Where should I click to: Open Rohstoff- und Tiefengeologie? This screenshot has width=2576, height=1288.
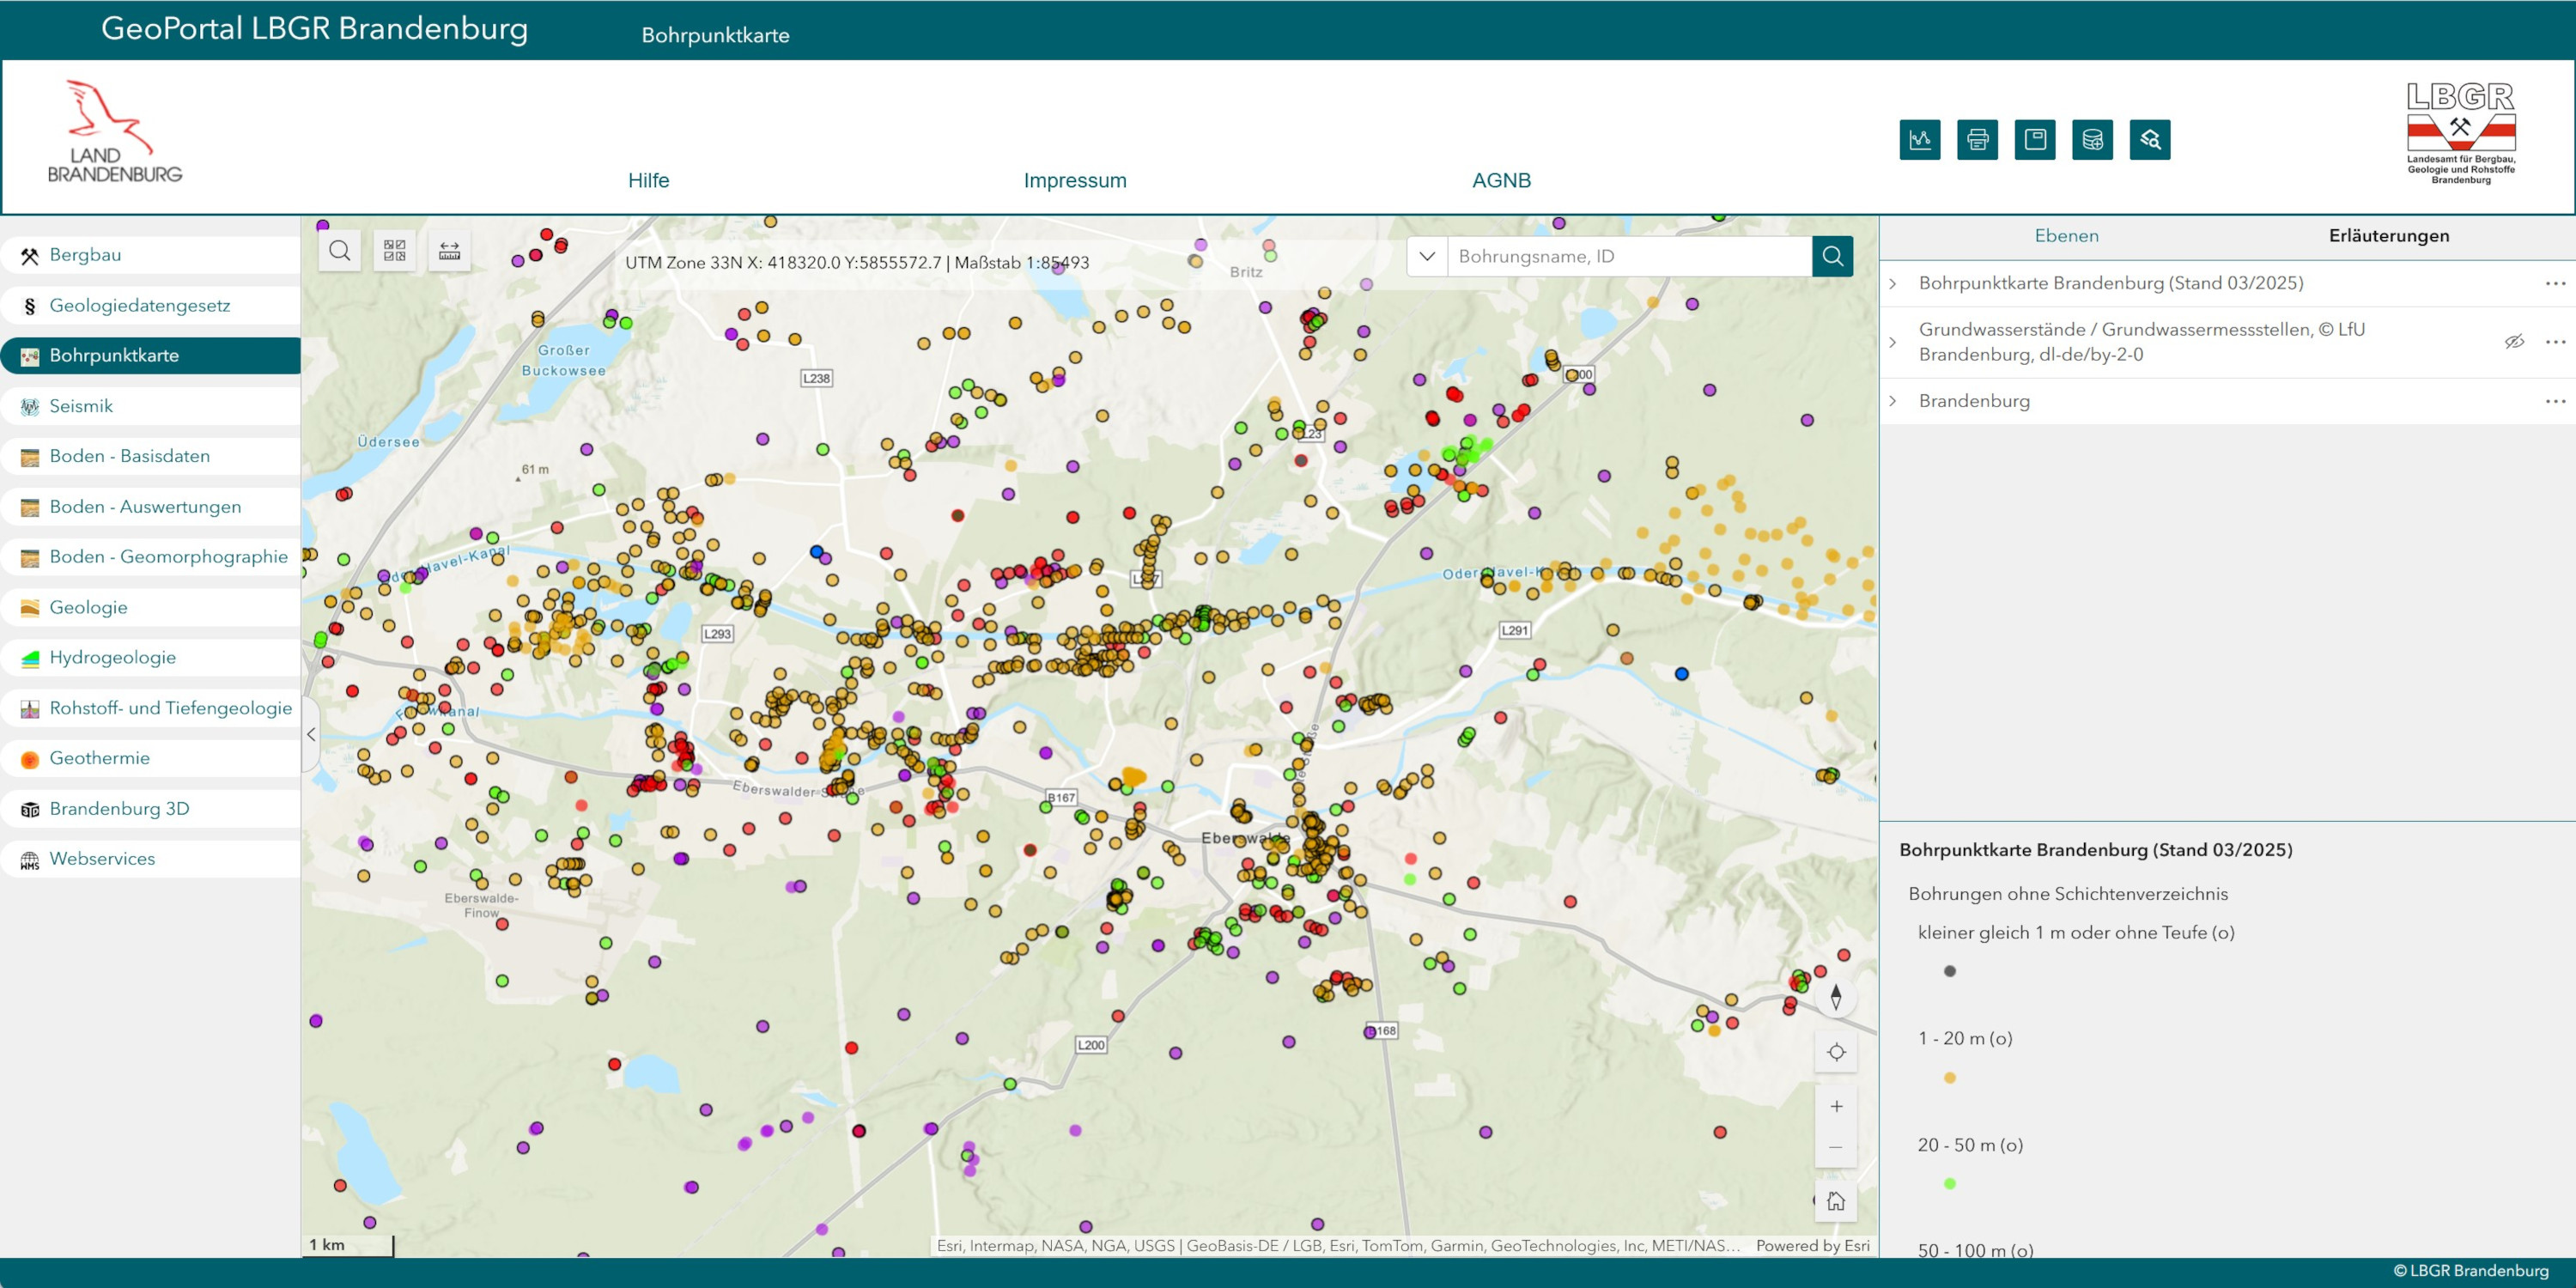pyautogui.click(x=150, y=708)
